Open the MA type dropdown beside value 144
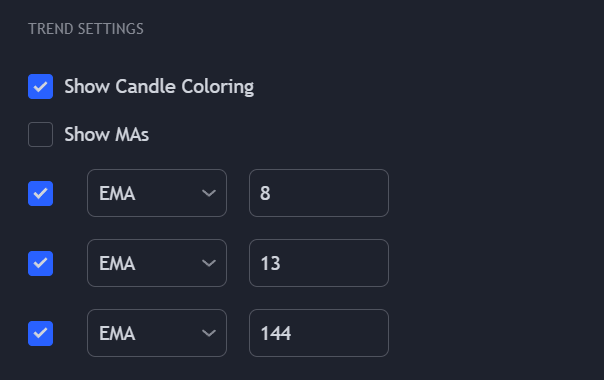Viewport: 604px width, 380px height. click(x=157, y=333)
